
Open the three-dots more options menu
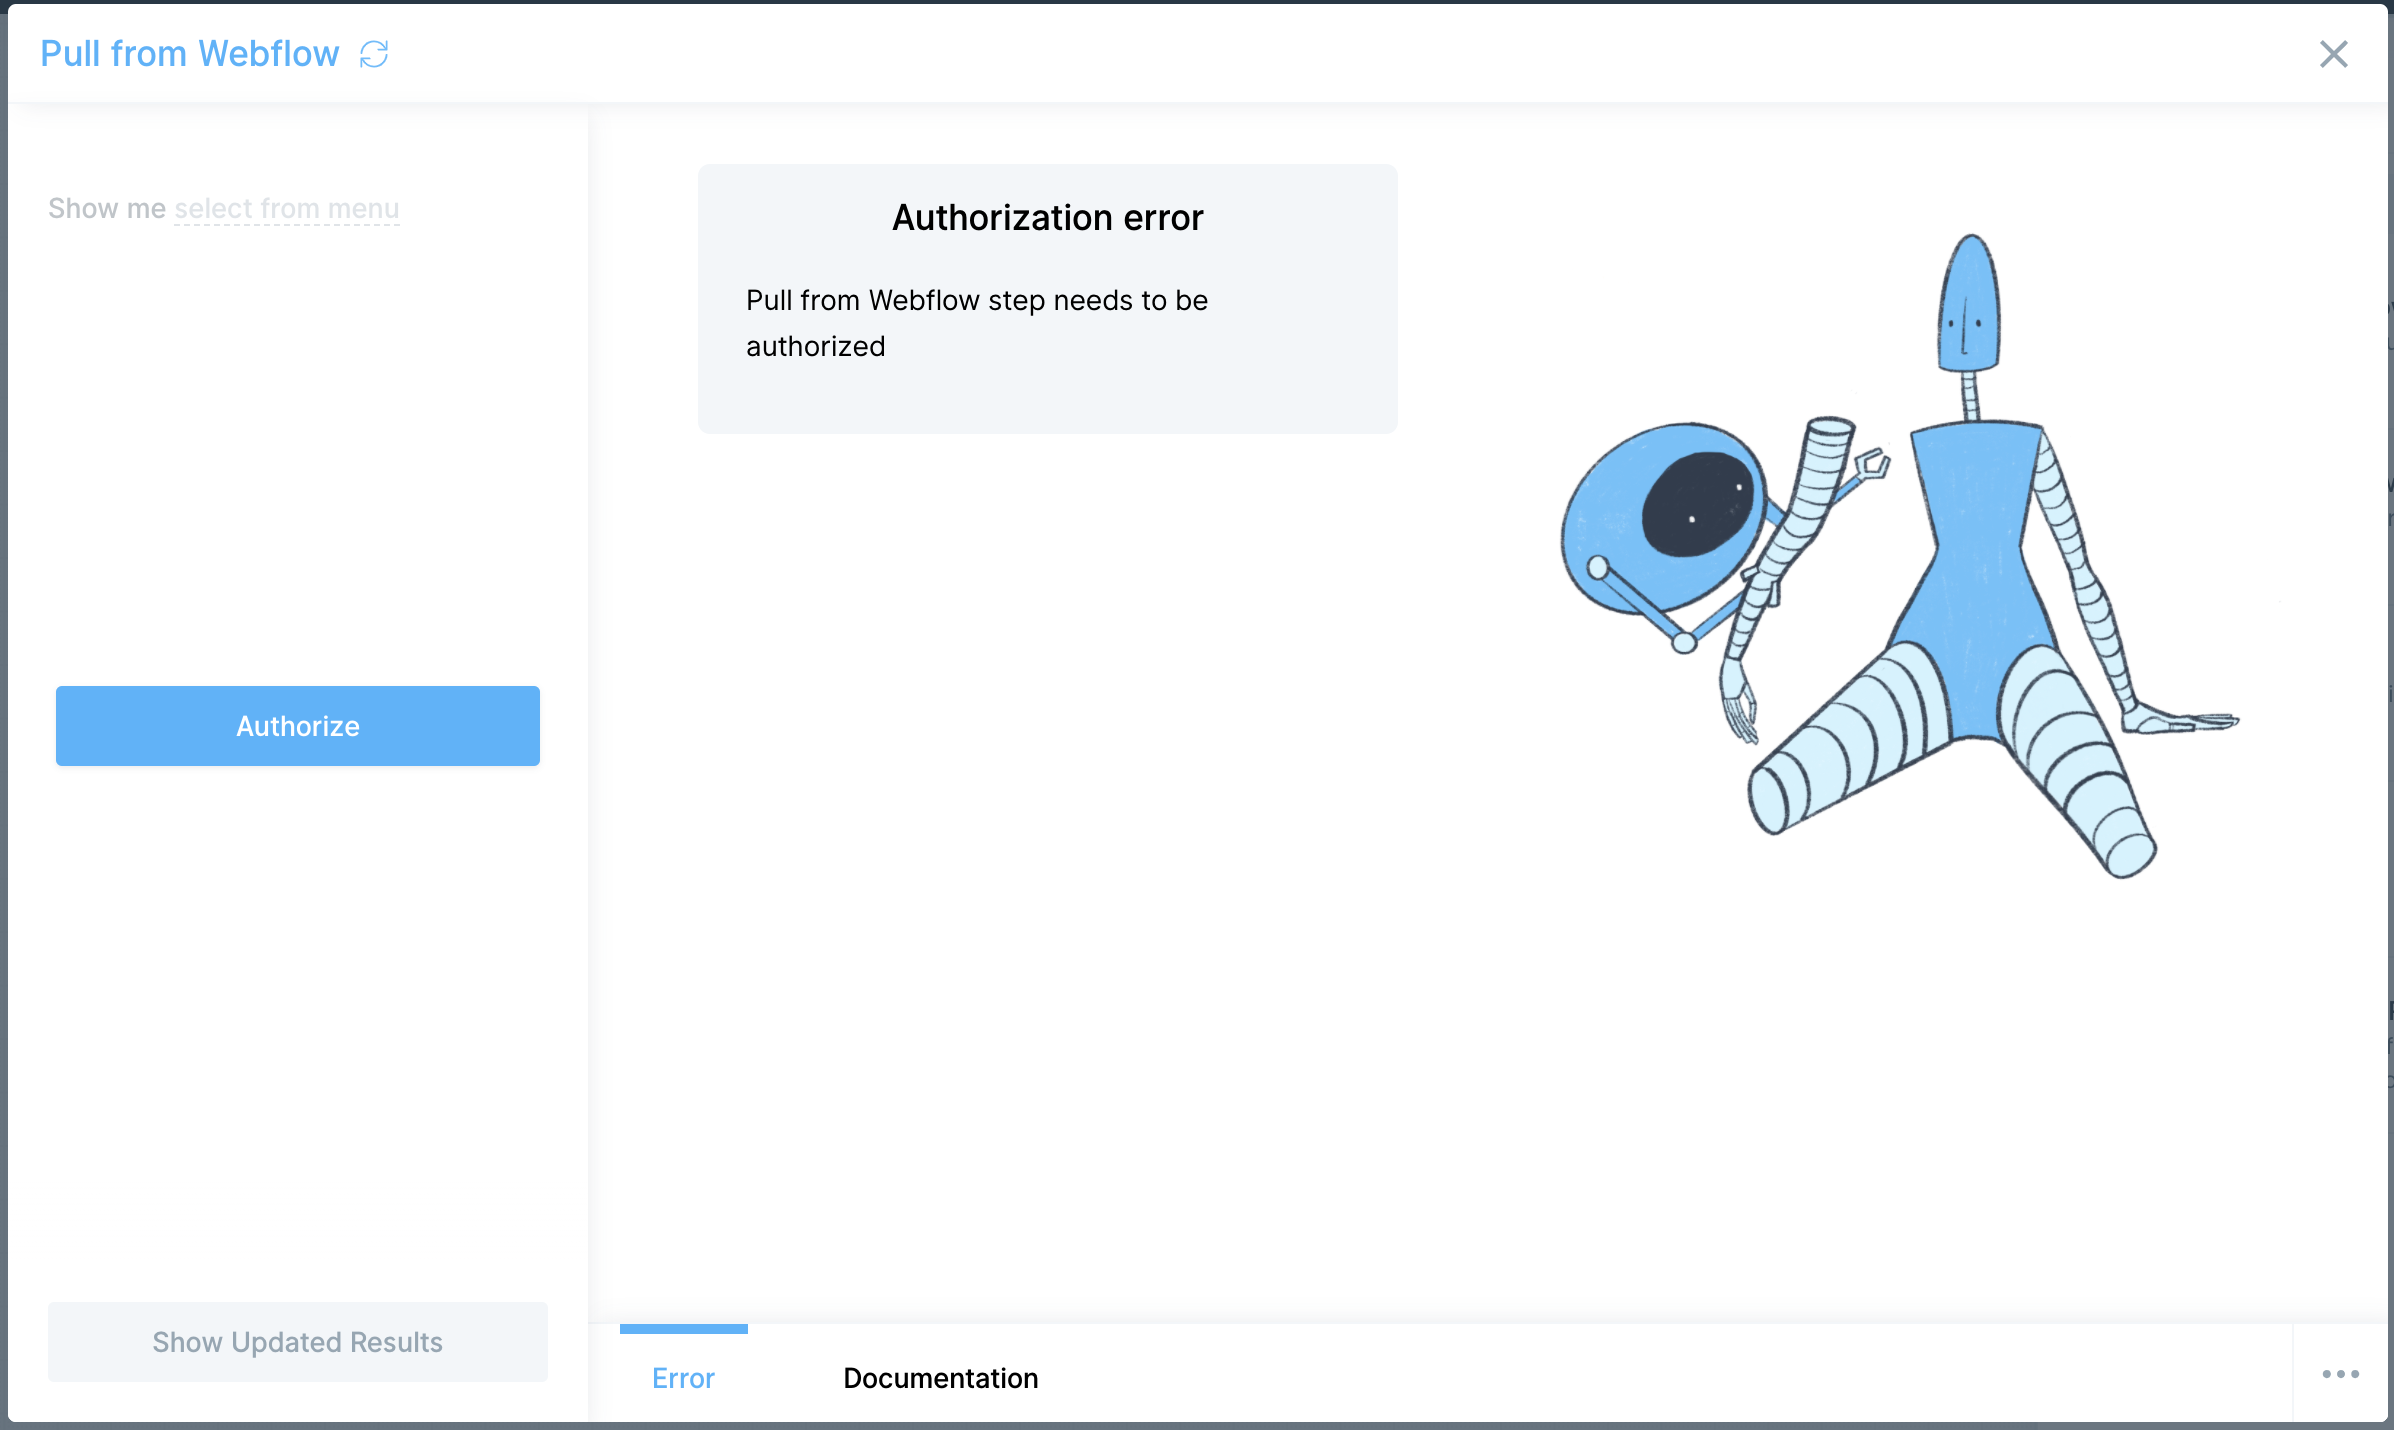(2340, 1374)
